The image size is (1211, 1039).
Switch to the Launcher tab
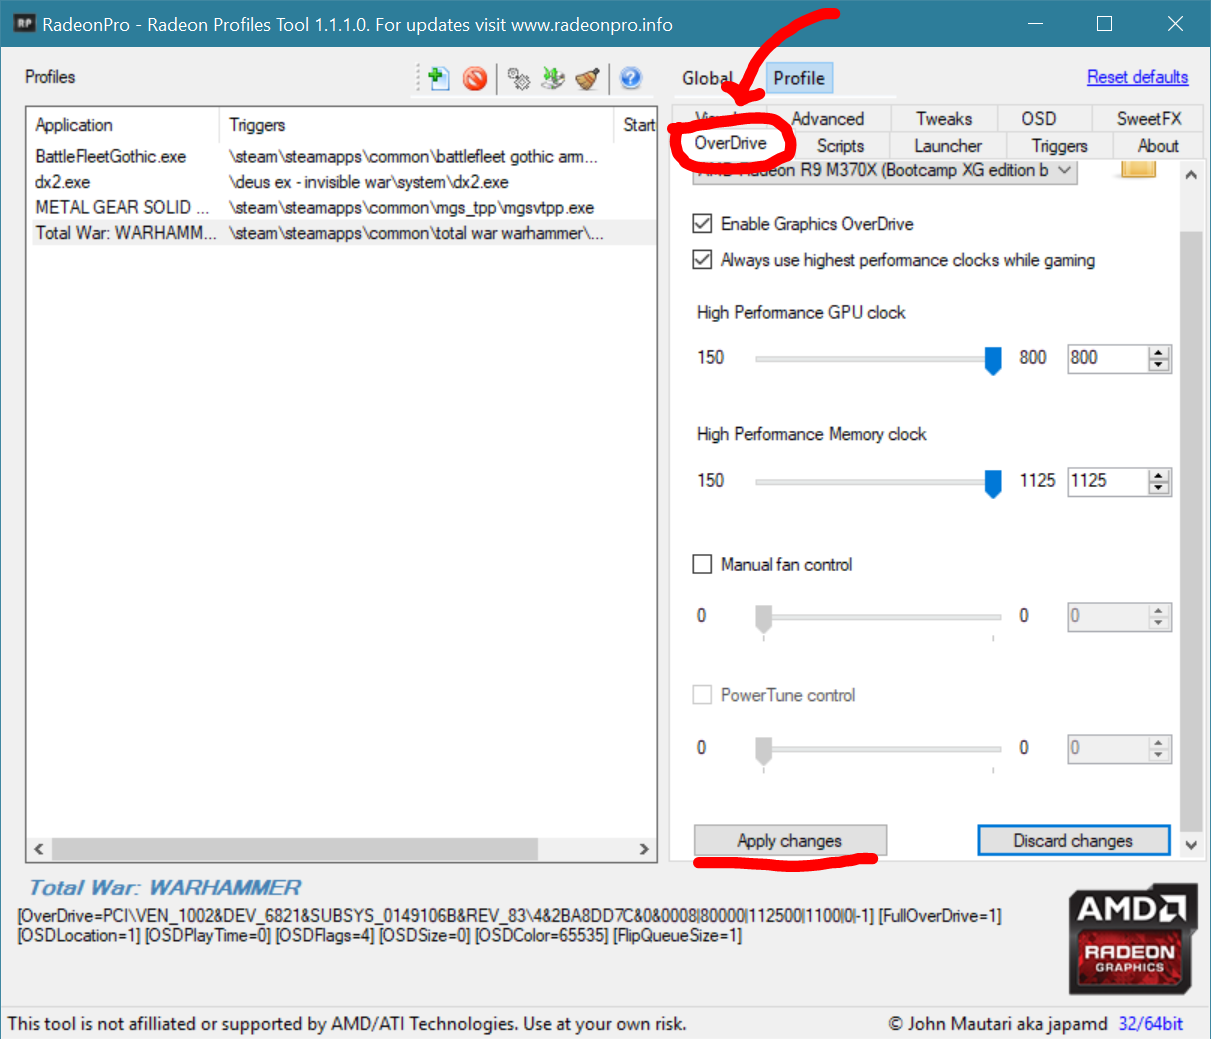[x=948, y=146]
